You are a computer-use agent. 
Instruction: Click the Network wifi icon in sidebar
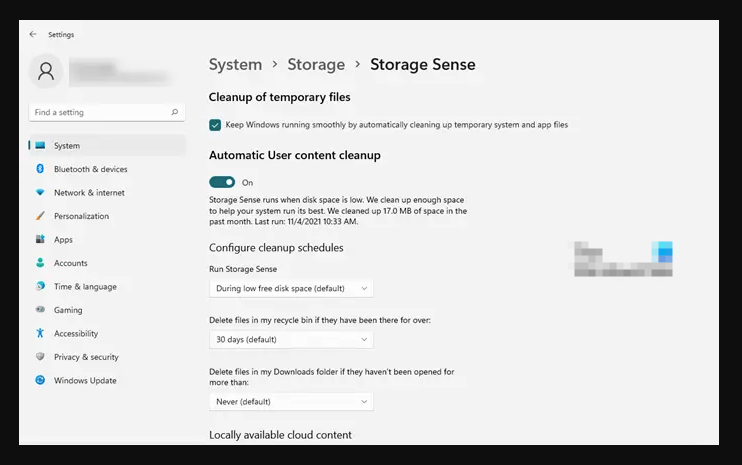click(x=40, y=193)
